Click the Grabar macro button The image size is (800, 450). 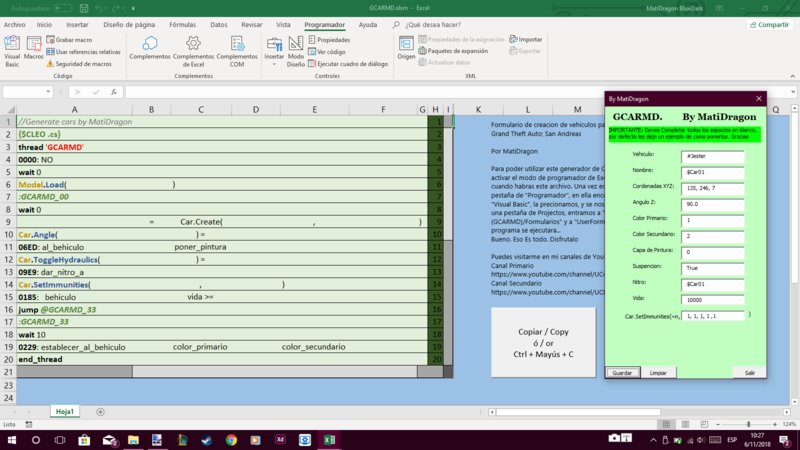coord(70,39)
